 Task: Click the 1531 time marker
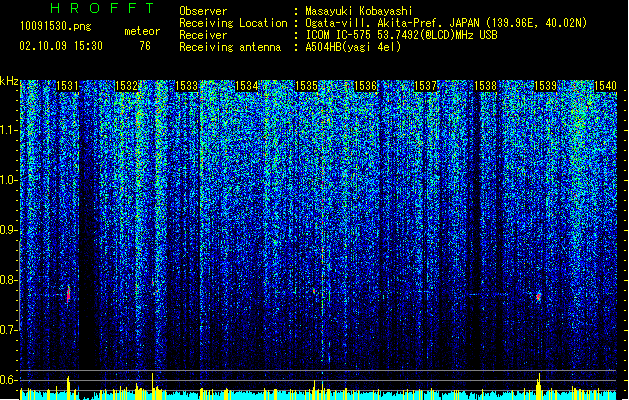coord(67,86)
